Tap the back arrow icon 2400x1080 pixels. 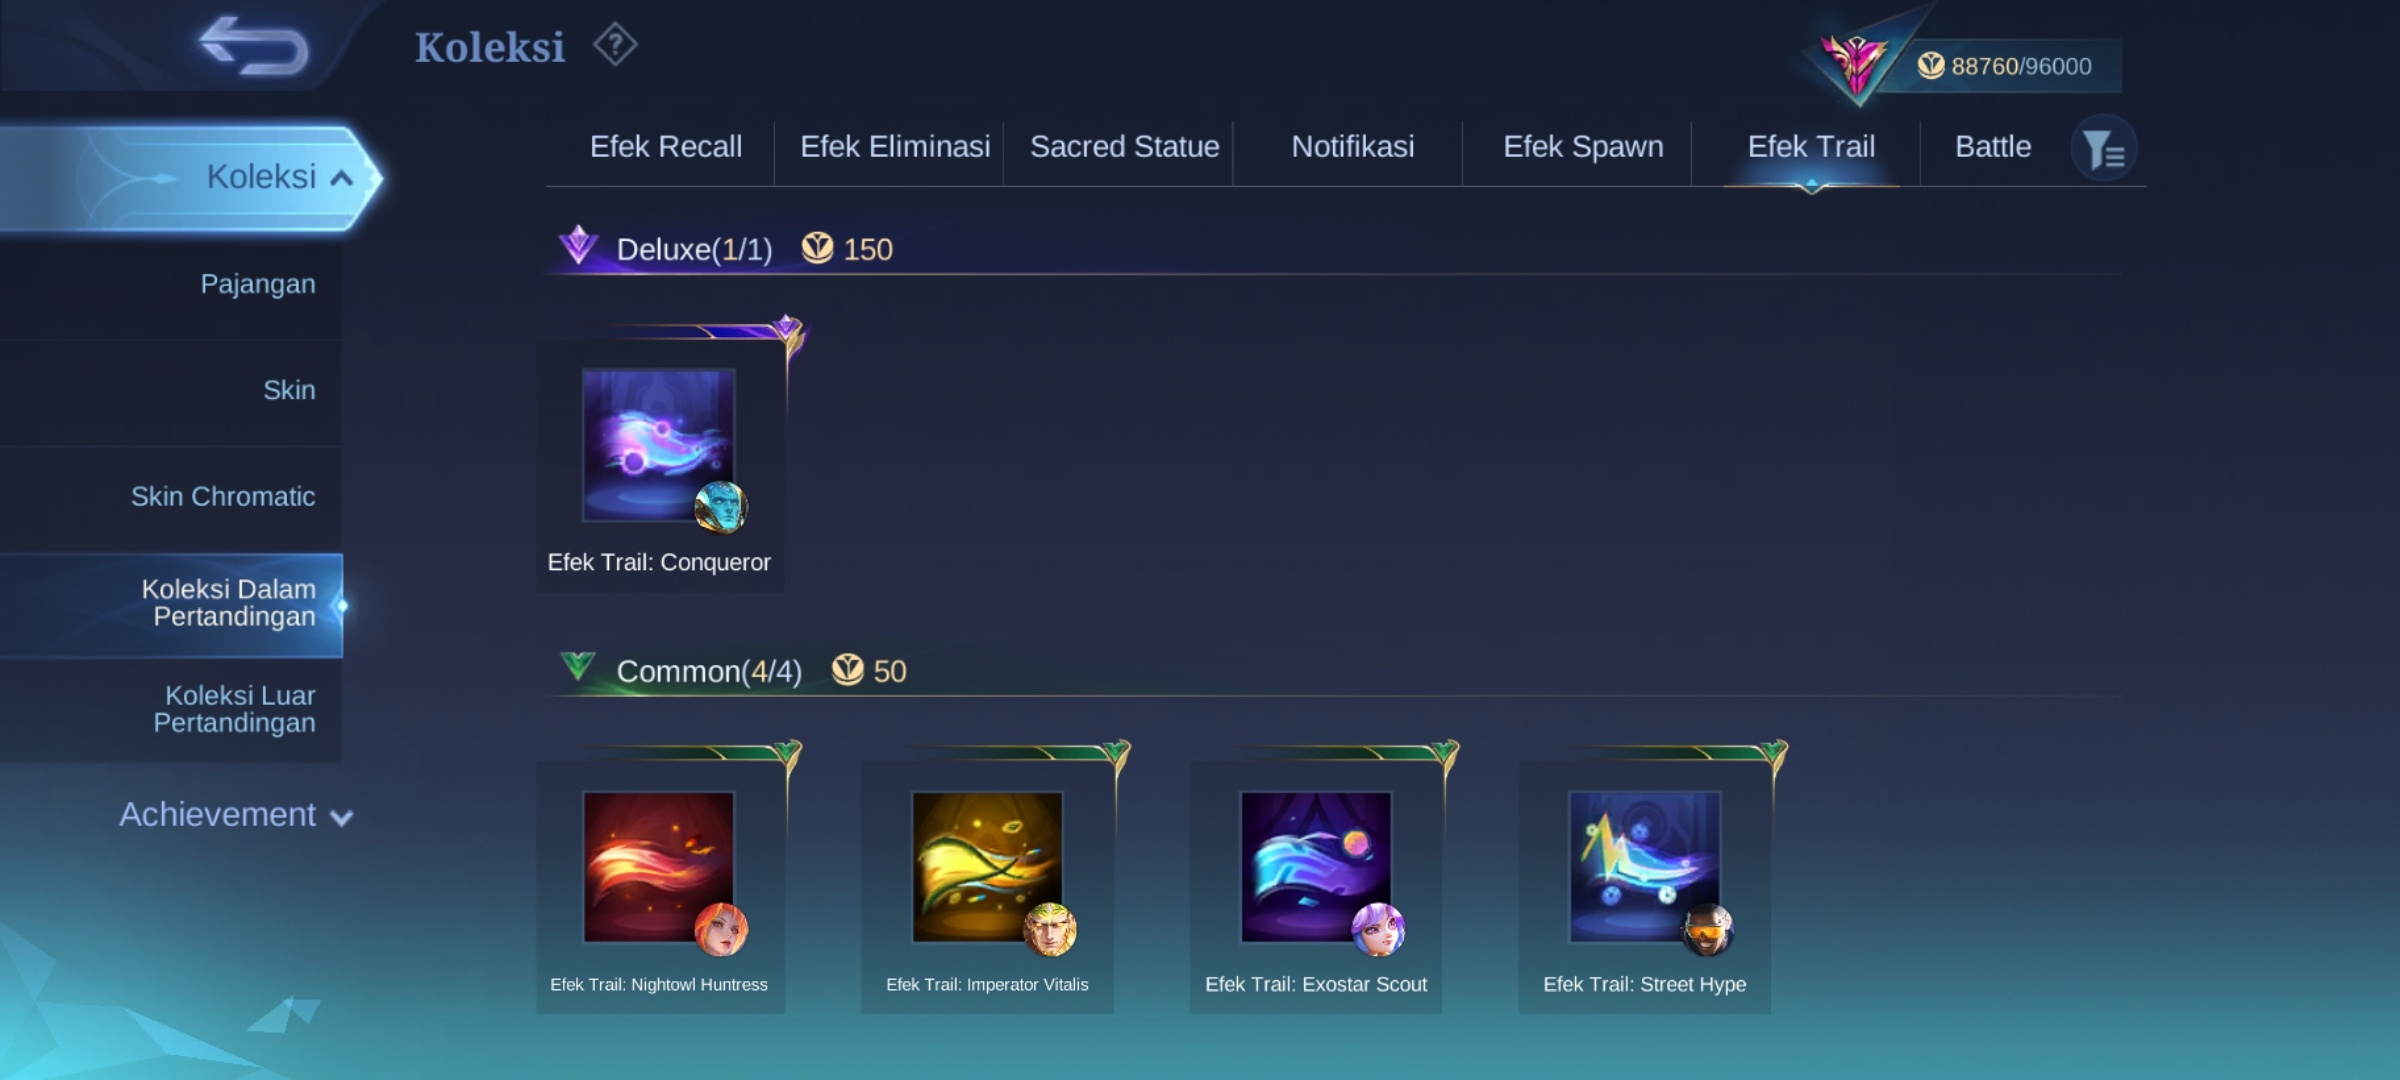coord(253,46)
